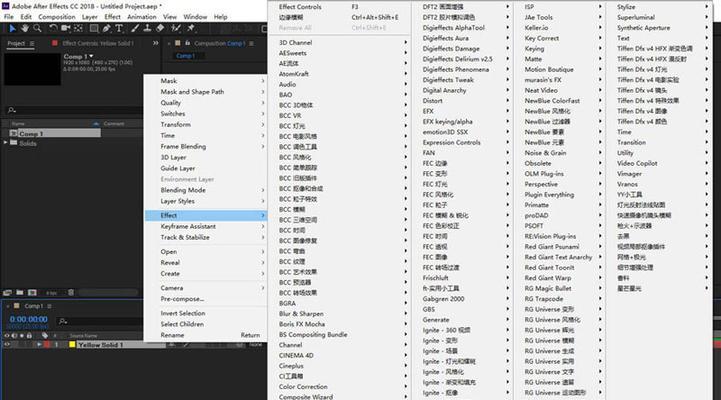This screenshot has height=400, width=721.
Task: Click the yellow solid color swatch in timeline
Action: [72, 344]
